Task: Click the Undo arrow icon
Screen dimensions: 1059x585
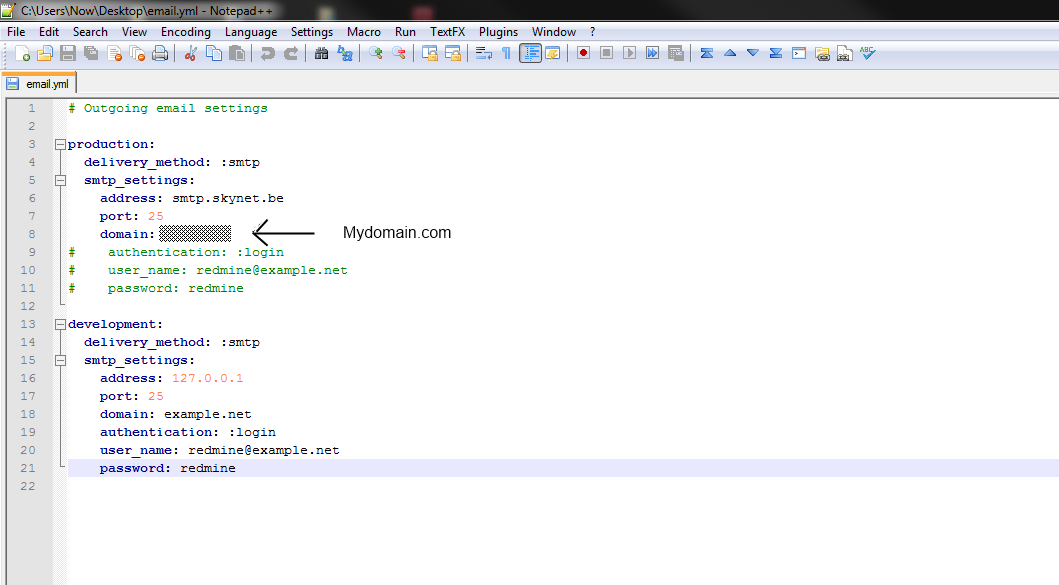Action: (267, 53)
